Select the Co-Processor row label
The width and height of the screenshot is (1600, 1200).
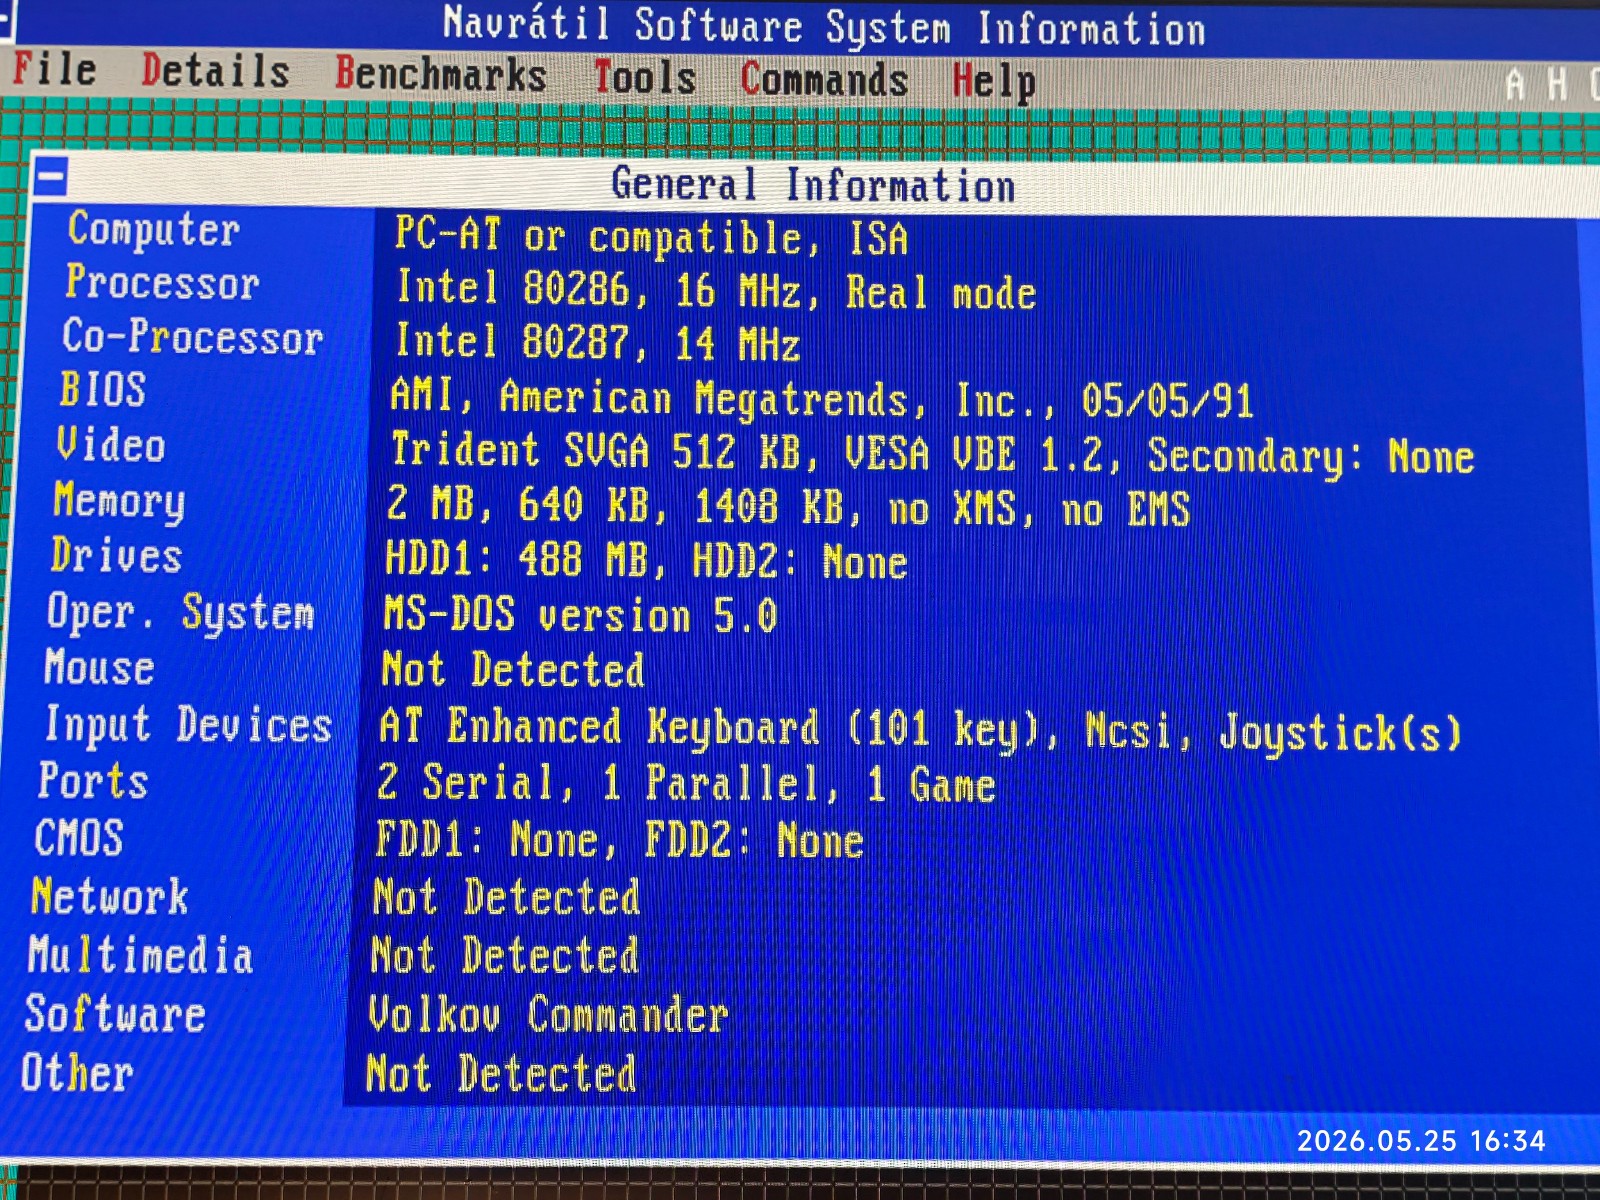click(x=192, y=337)
